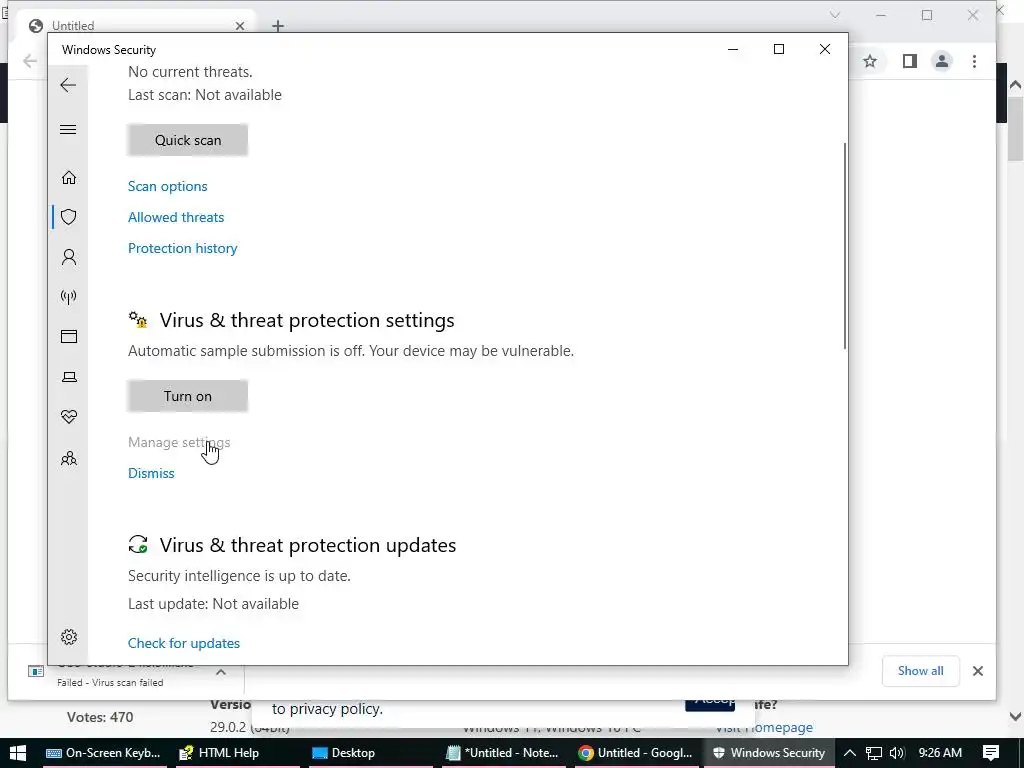This screenshot has height=768, width=1024.
Task: Check for updates link
Action: pos(184,643)
